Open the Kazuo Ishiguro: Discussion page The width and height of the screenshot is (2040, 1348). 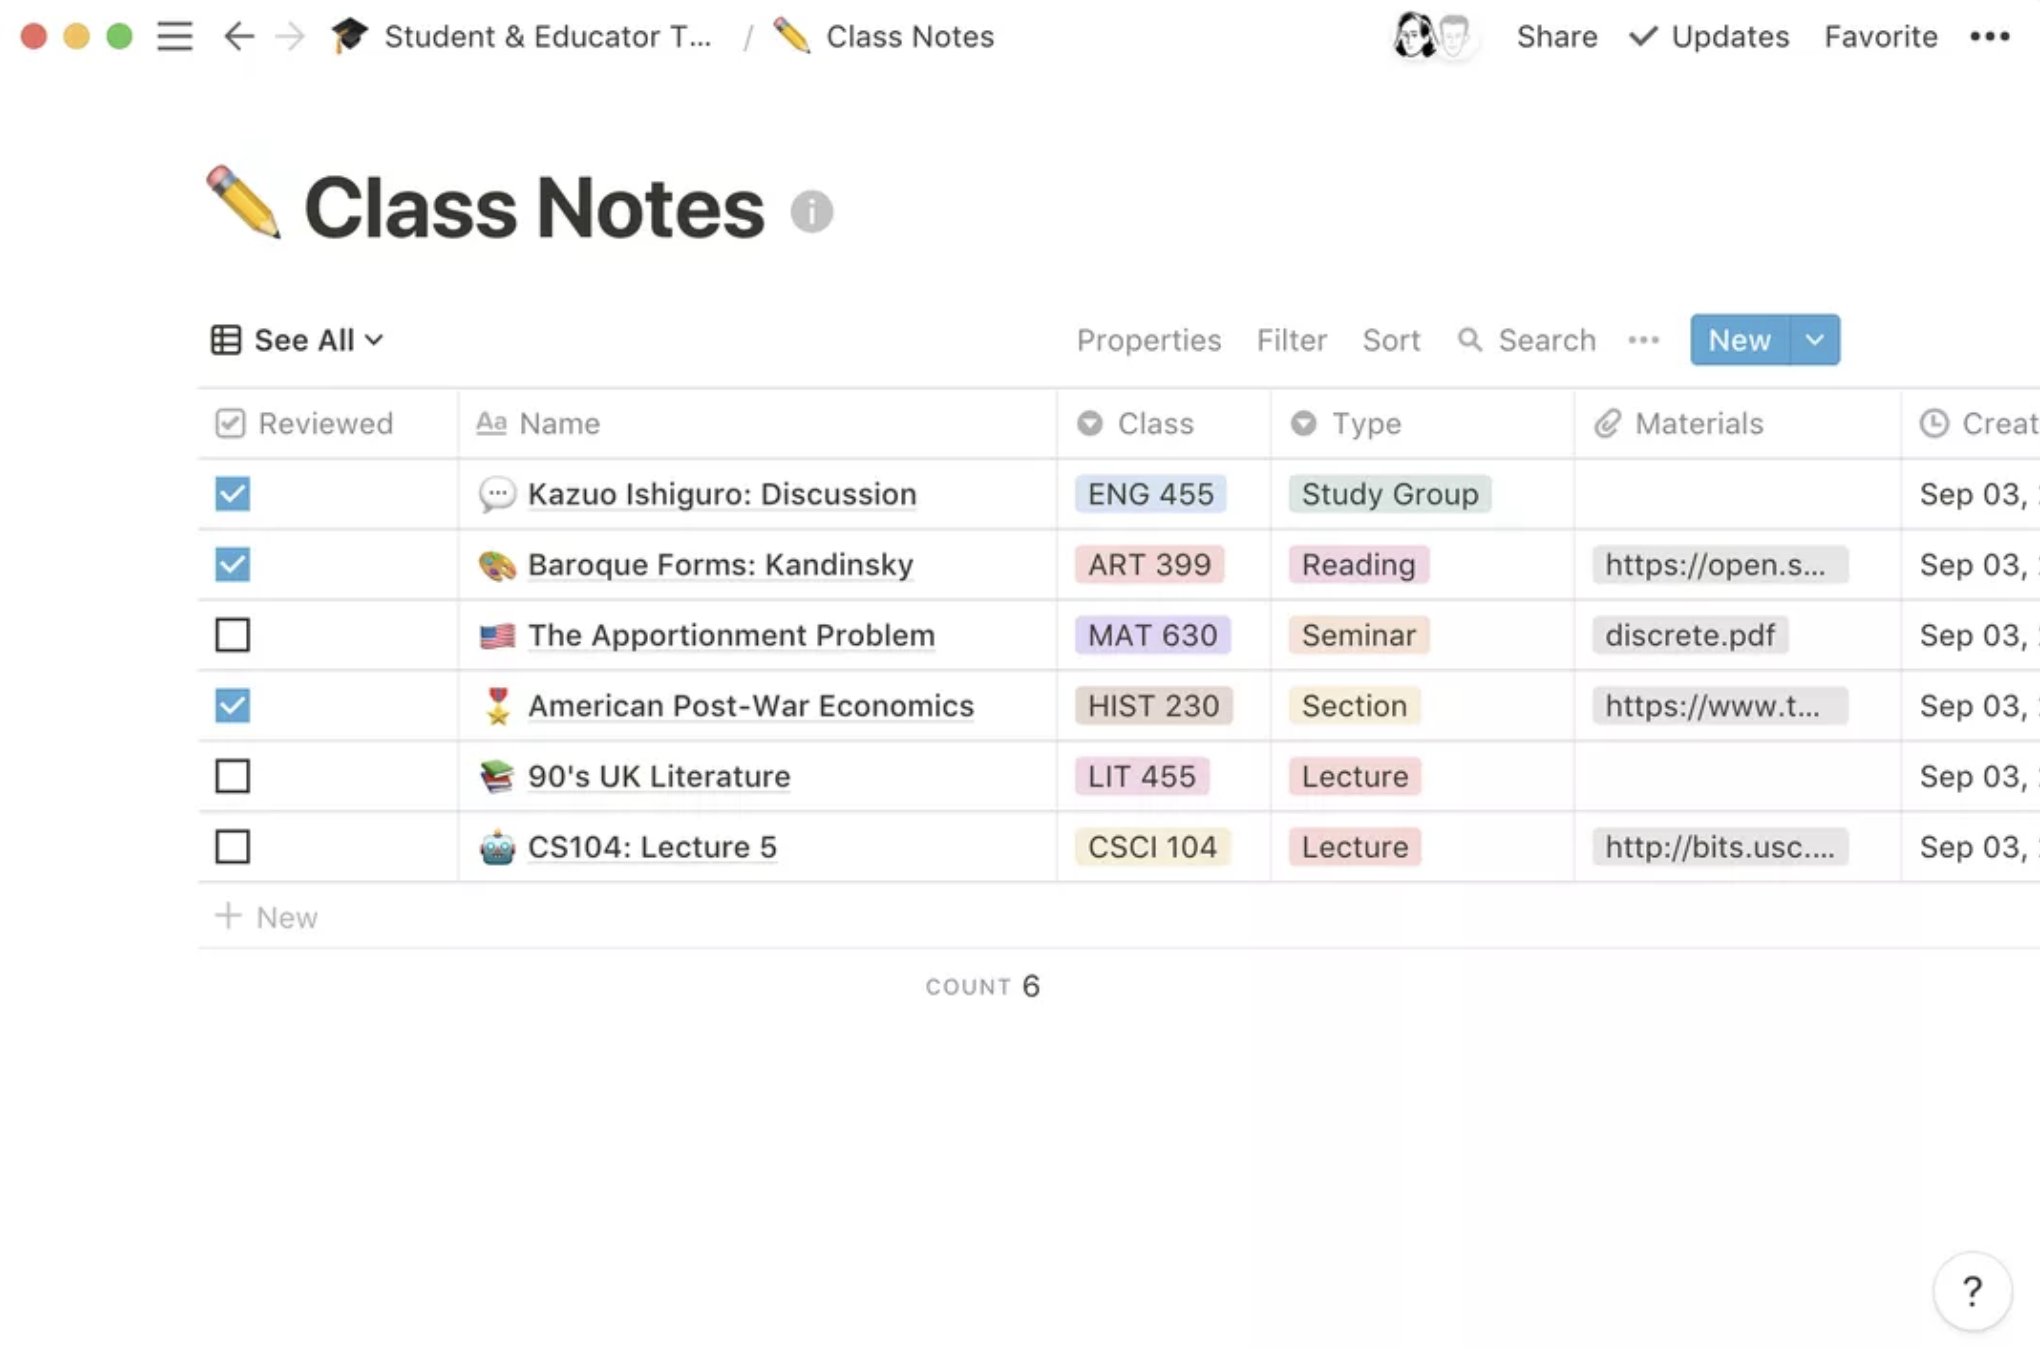coord(721,494)
